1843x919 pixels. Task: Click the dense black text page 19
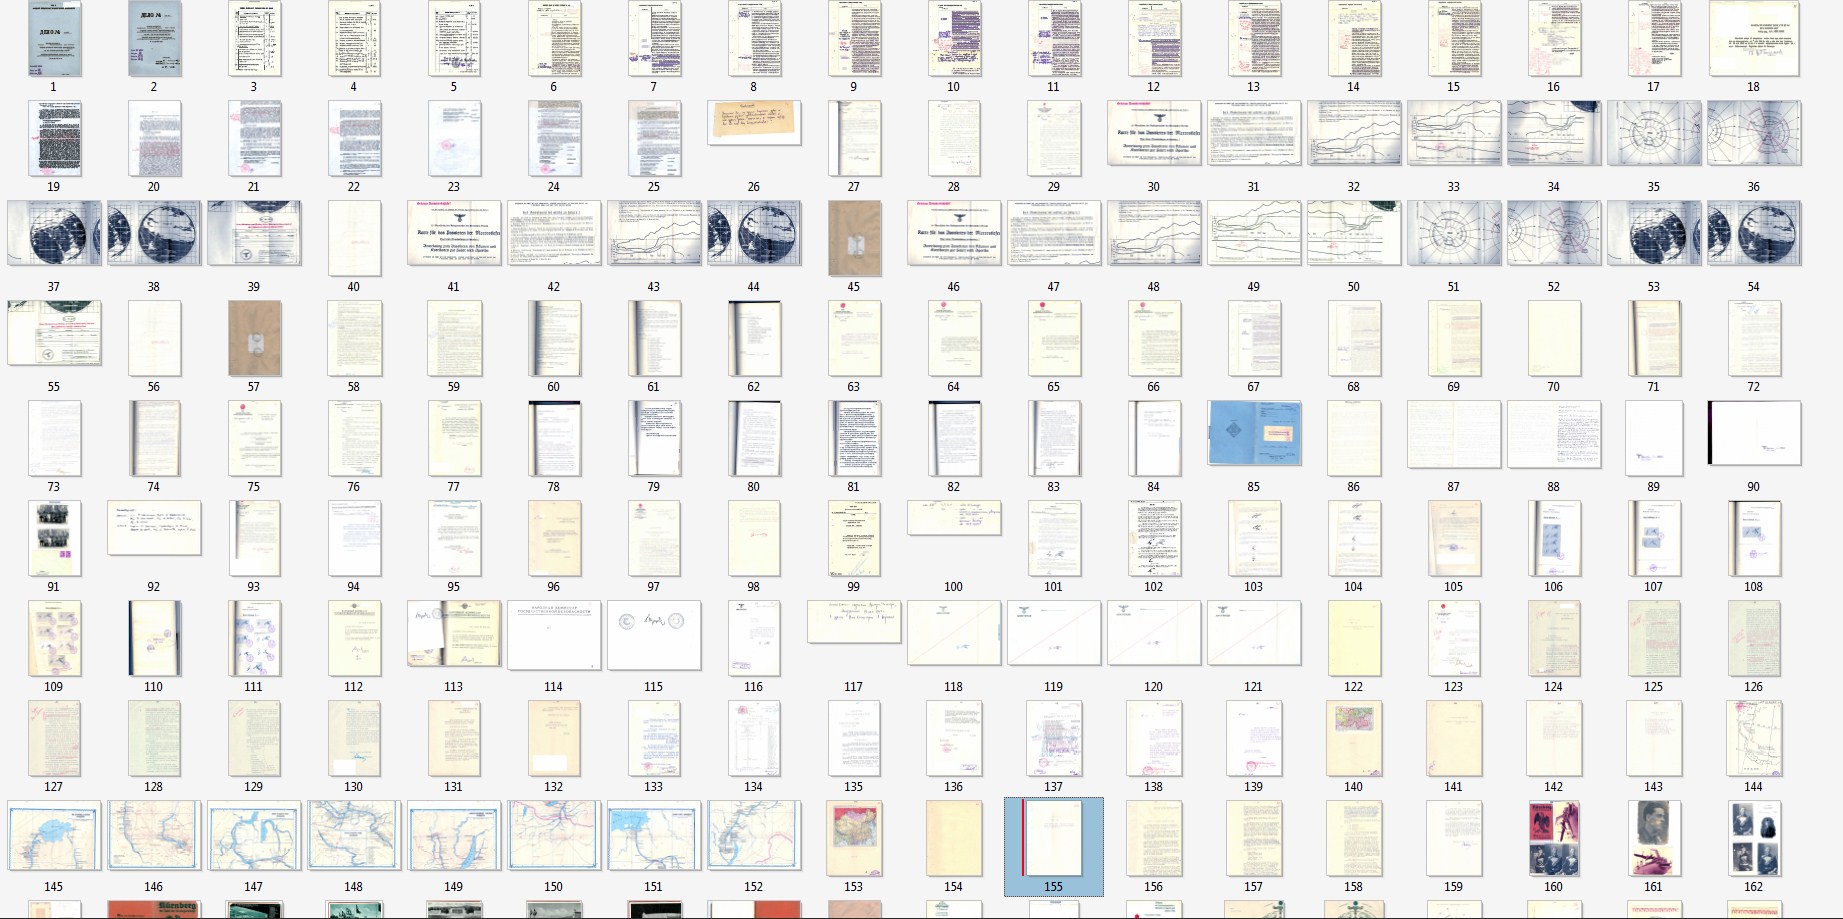(x=54, y=138)
